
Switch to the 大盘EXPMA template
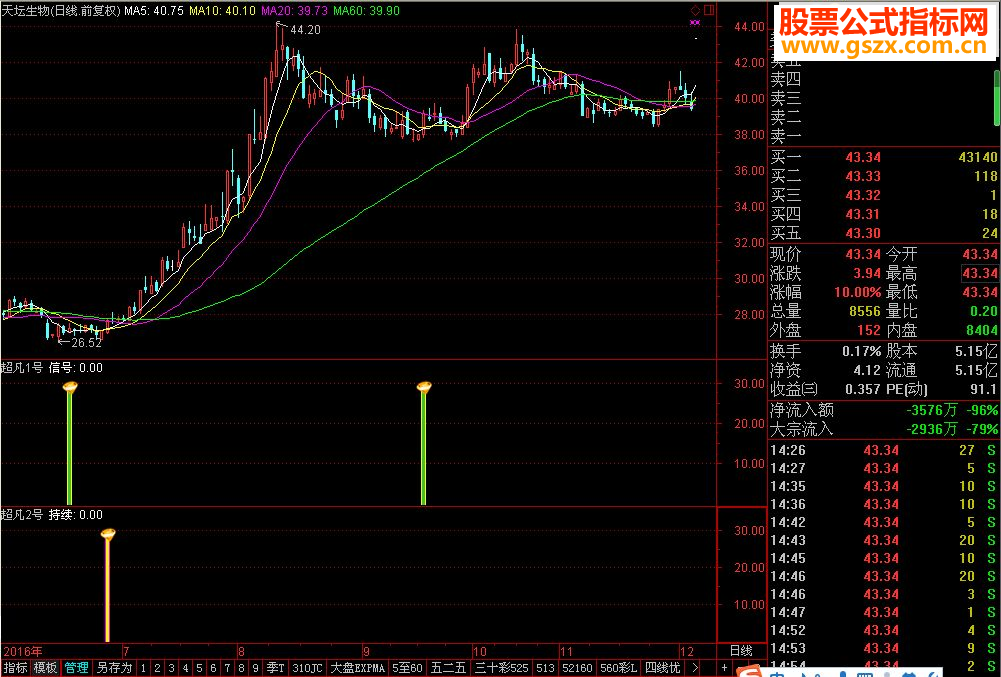tap(358, 668)
